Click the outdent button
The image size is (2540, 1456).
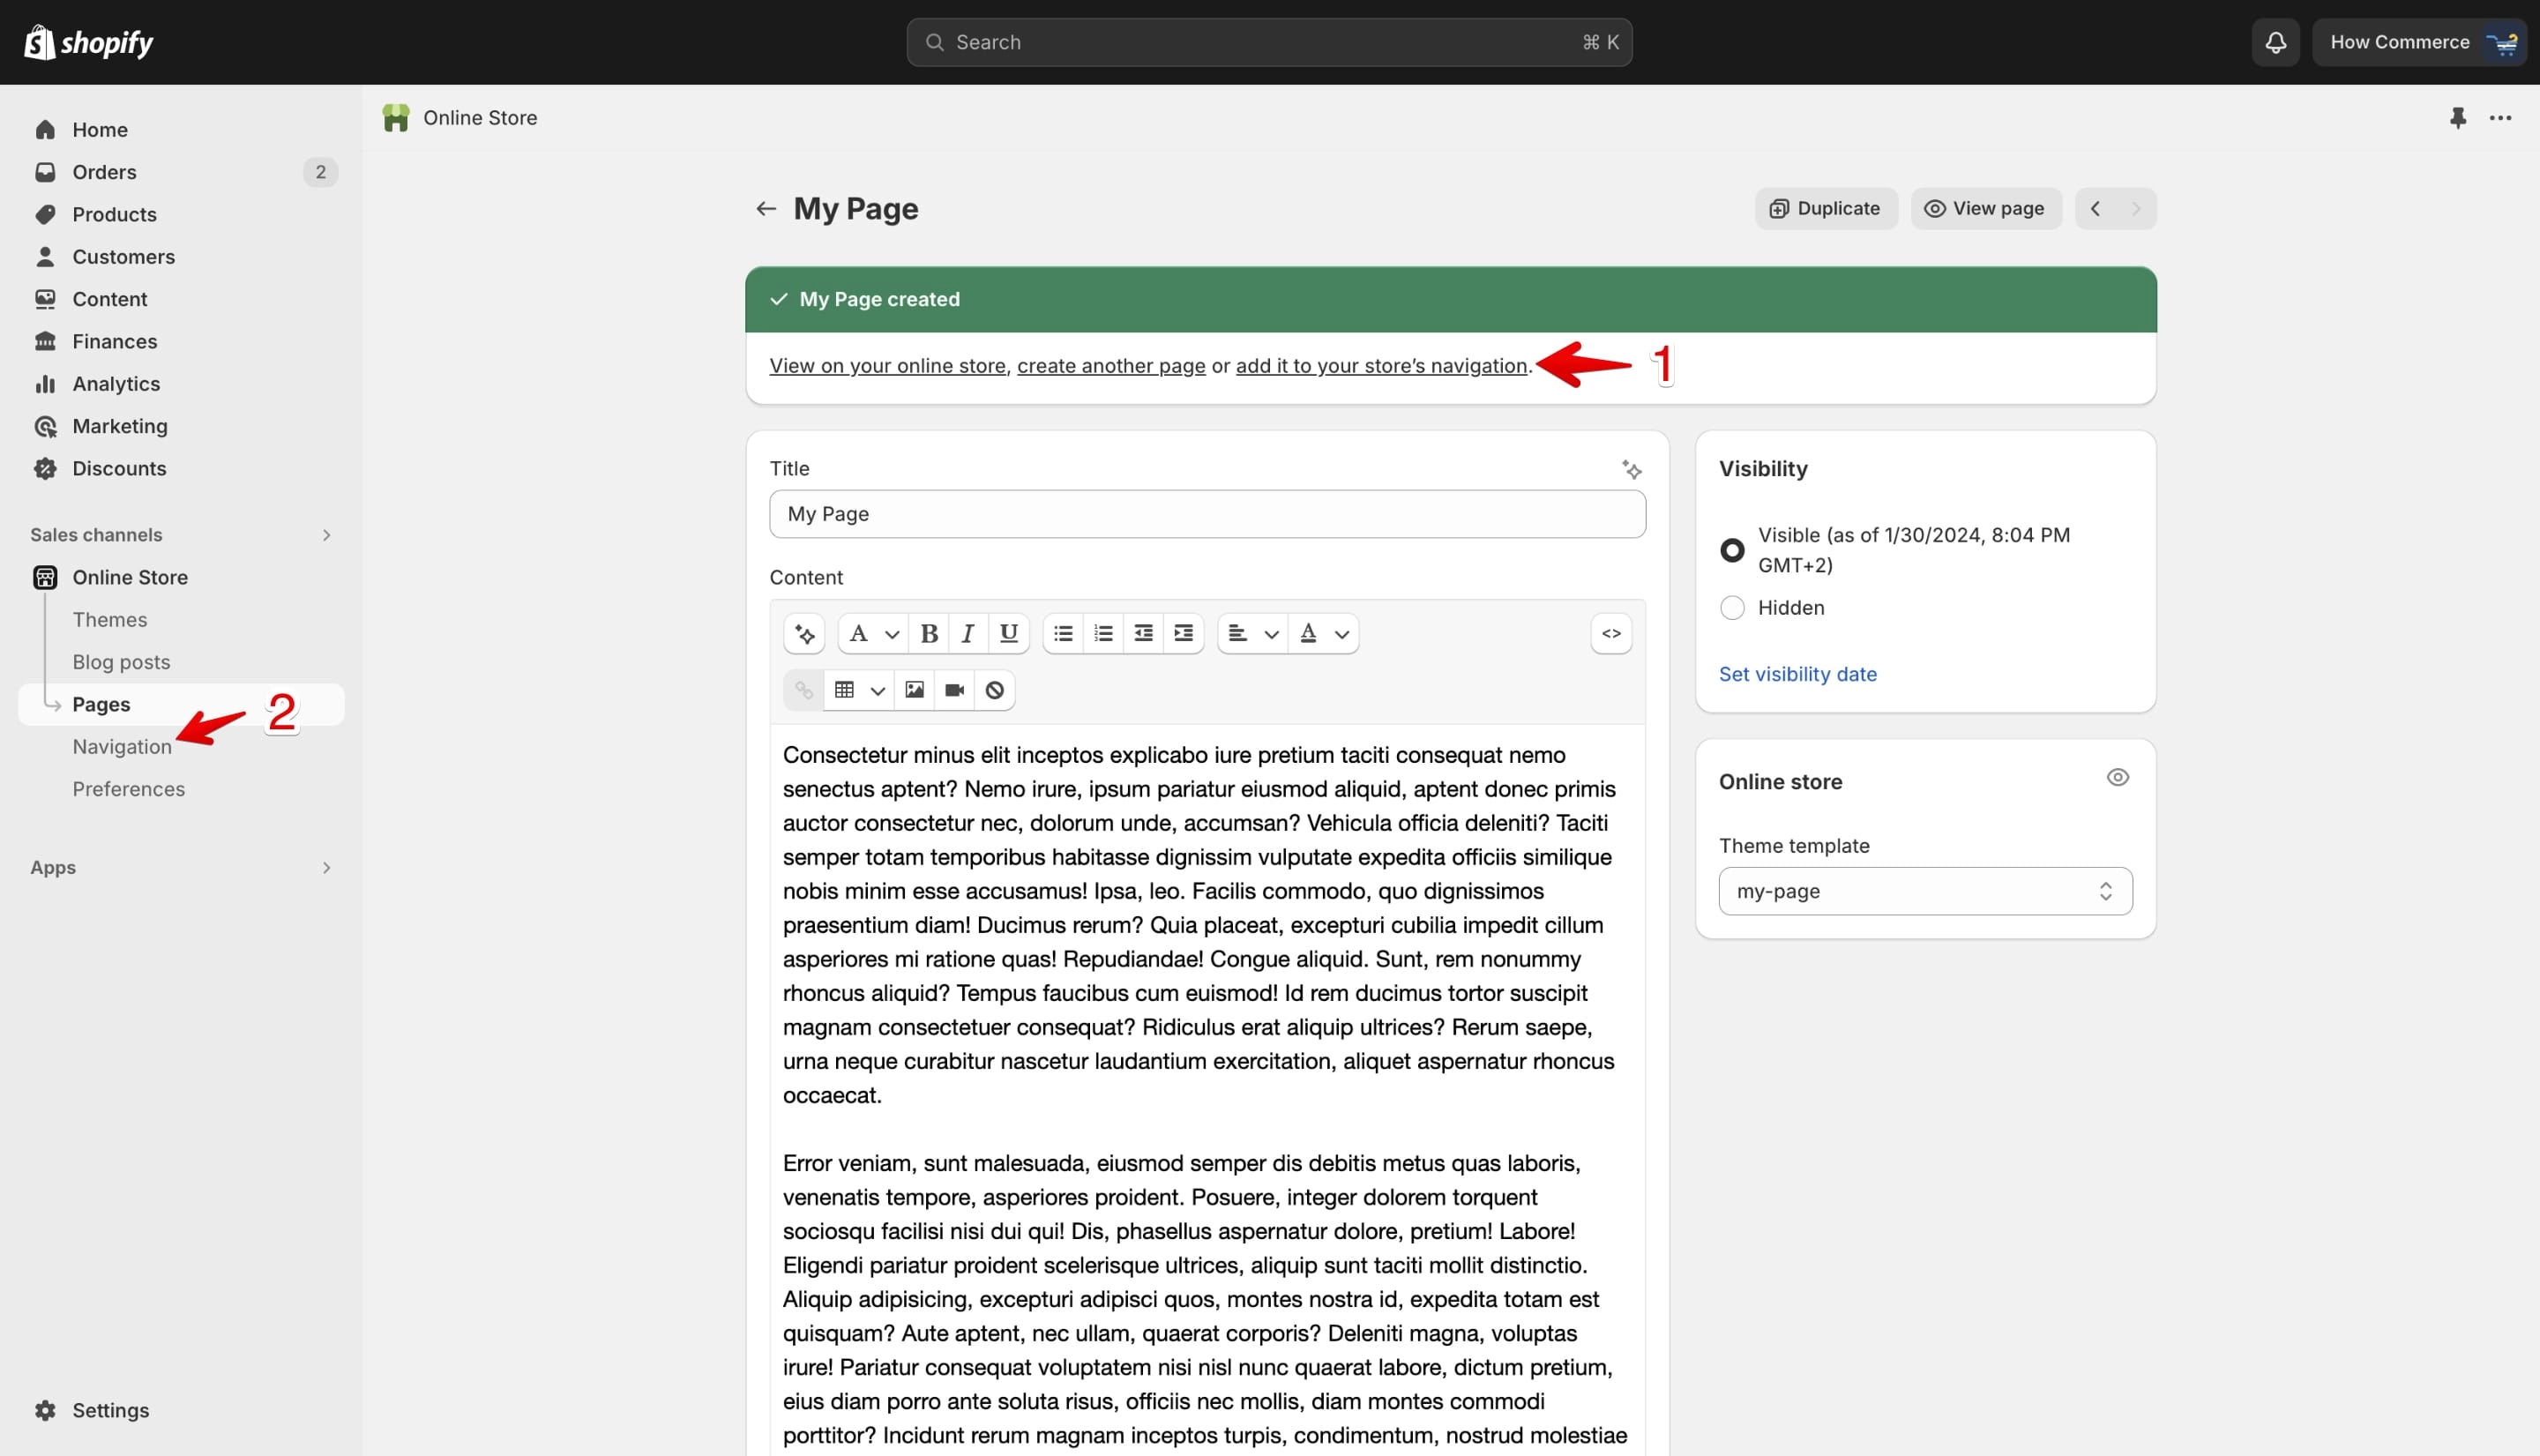tap(1143, 633)
